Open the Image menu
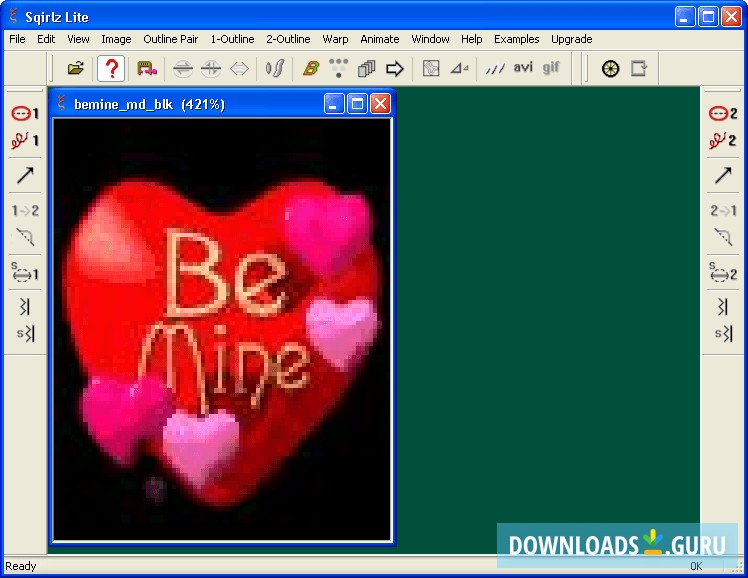748x578 pixels. click(x=116, y=39)
